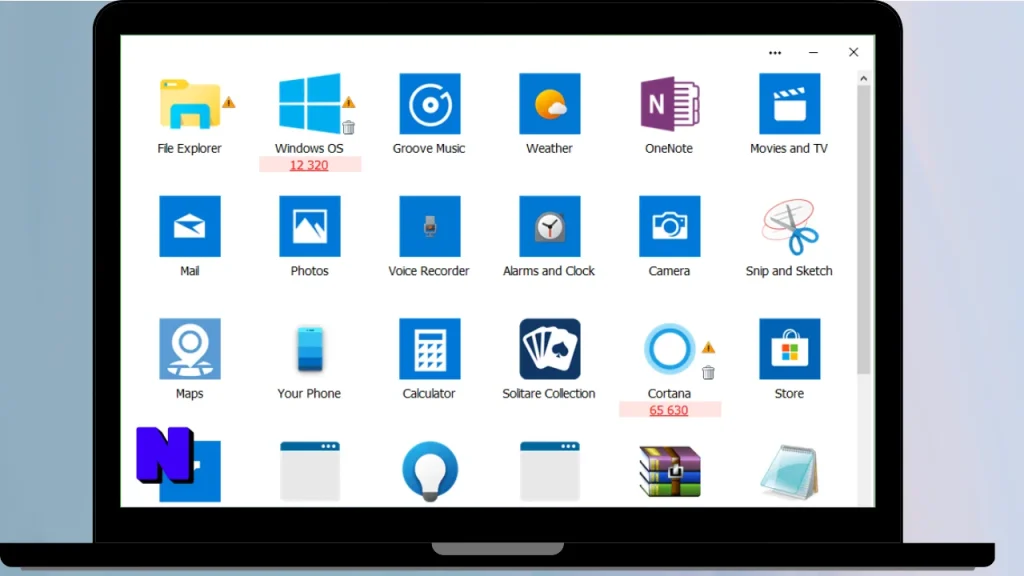Click the Solitare Collection label
Viewport: 1024px width, 576px height.
pos(549,394)
